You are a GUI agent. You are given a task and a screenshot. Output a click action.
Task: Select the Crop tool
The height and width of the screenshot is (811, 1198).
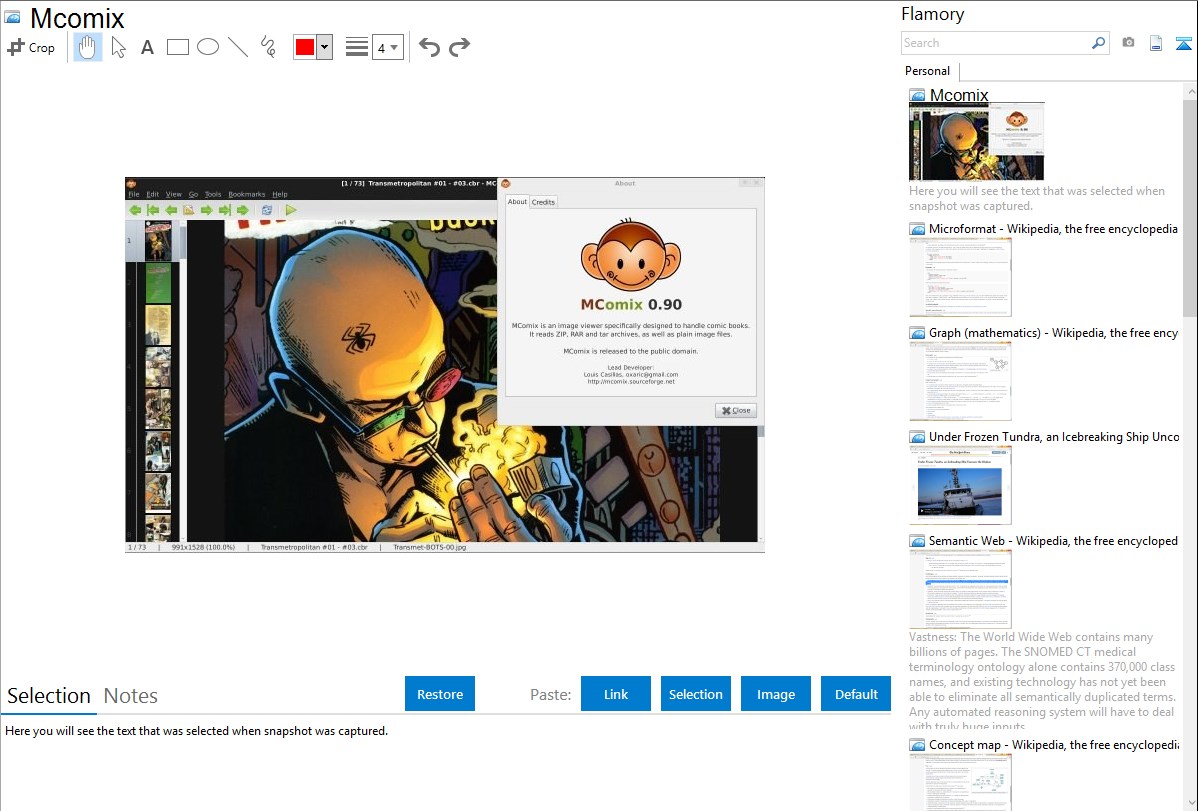coord(31,47)
